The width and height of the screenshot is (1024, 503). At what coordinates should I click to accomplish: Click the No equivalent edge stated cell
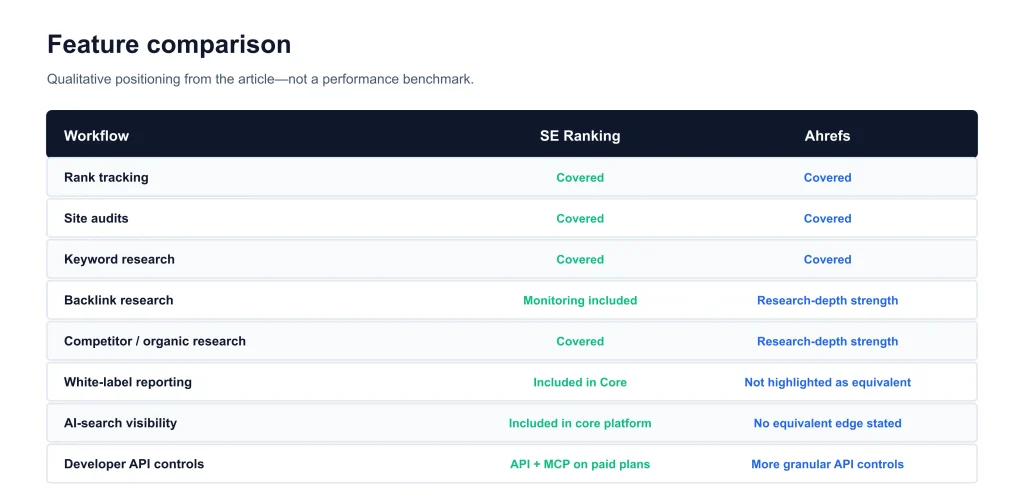(827, 423)
